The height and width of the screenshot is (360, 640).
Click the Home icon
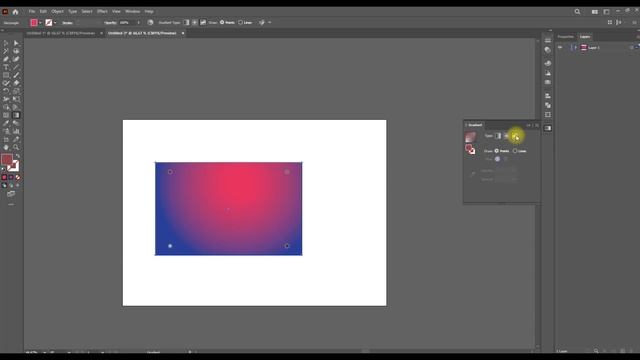coord(16,12)
